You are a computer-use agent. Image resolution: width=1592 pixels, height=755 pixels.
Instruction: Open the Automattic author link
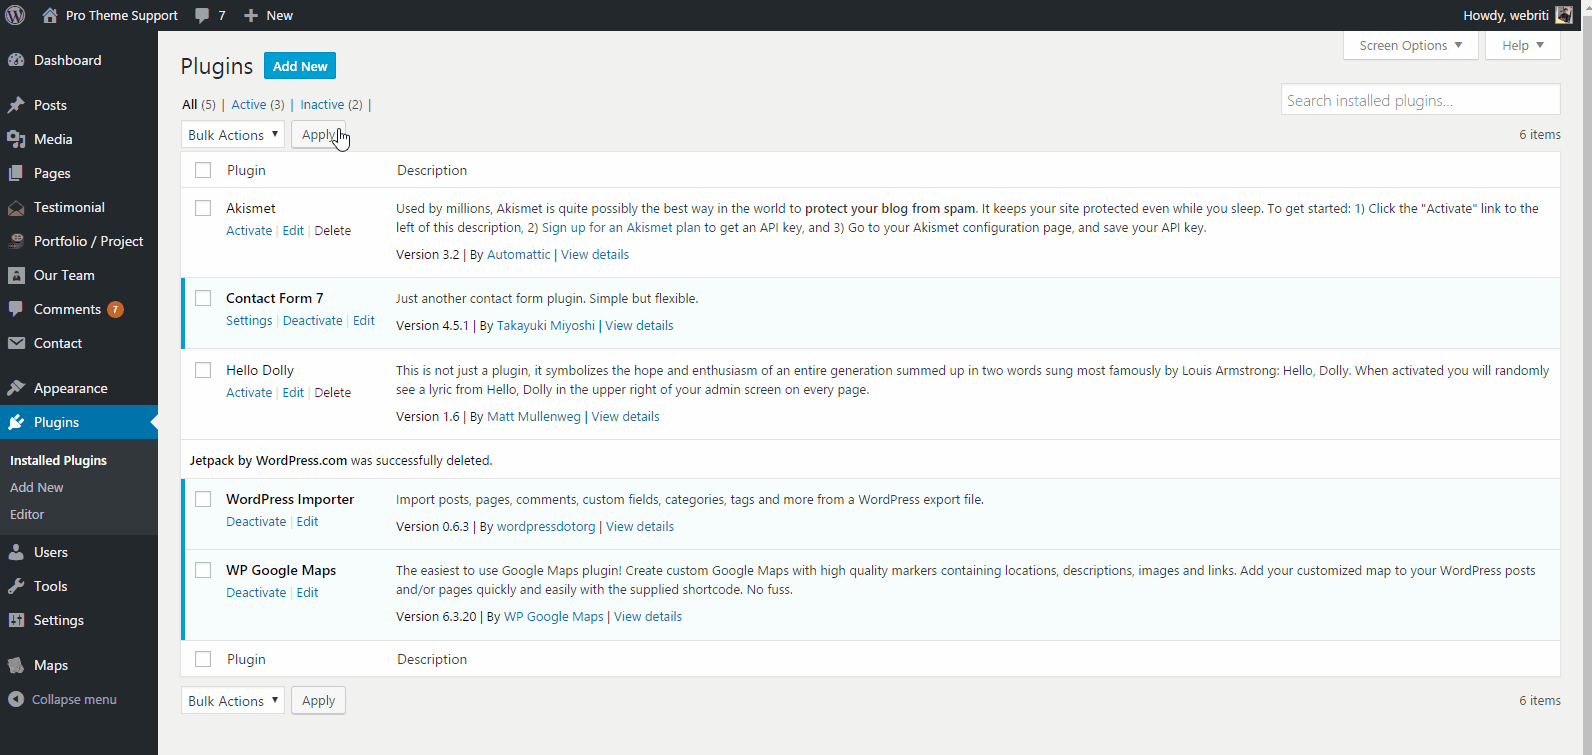click(519, 254)
